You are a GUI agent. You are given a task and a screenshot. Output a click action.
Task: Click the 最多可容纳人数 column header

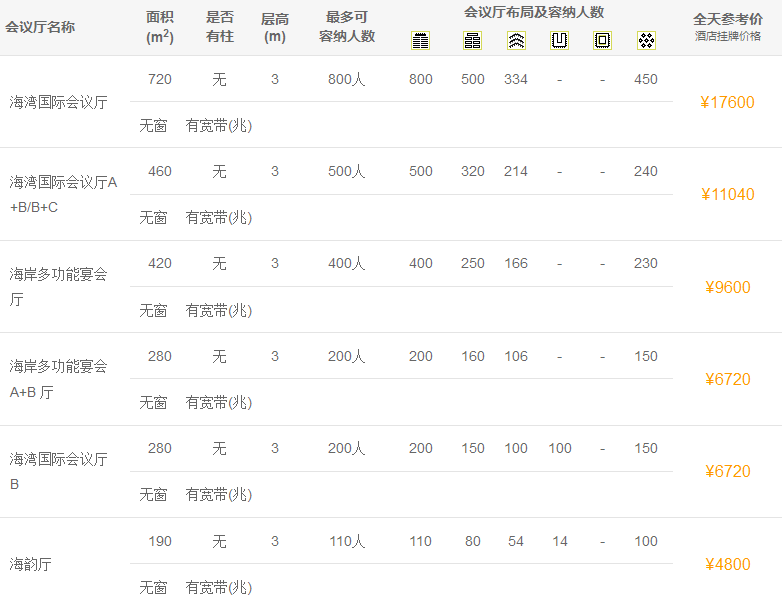pos(347,27)
